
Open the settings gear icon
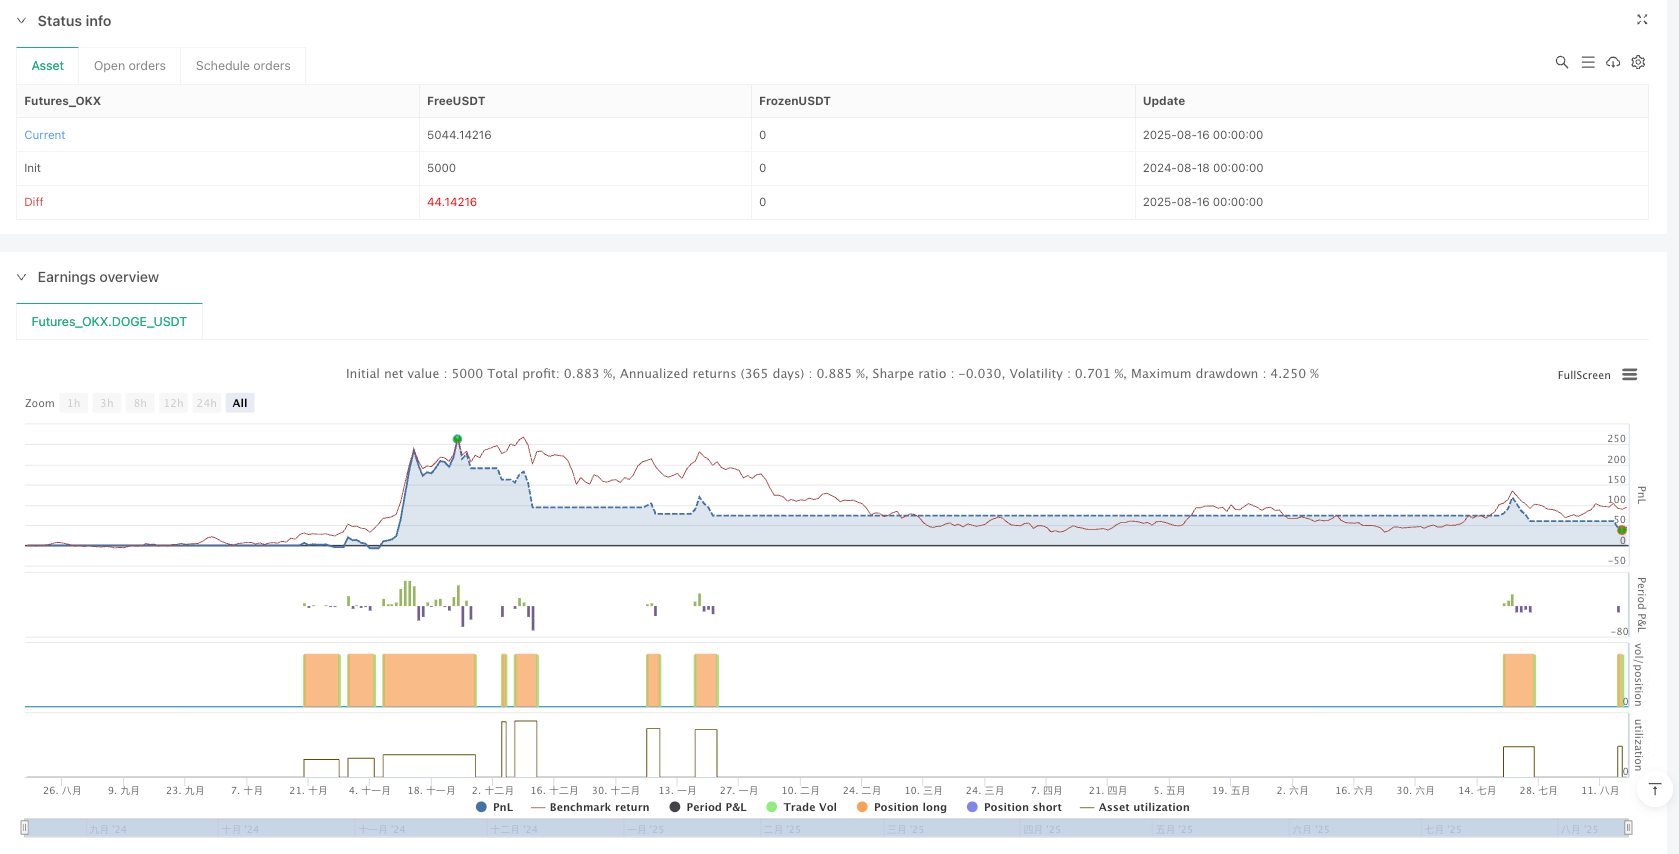pos(1638,62)
